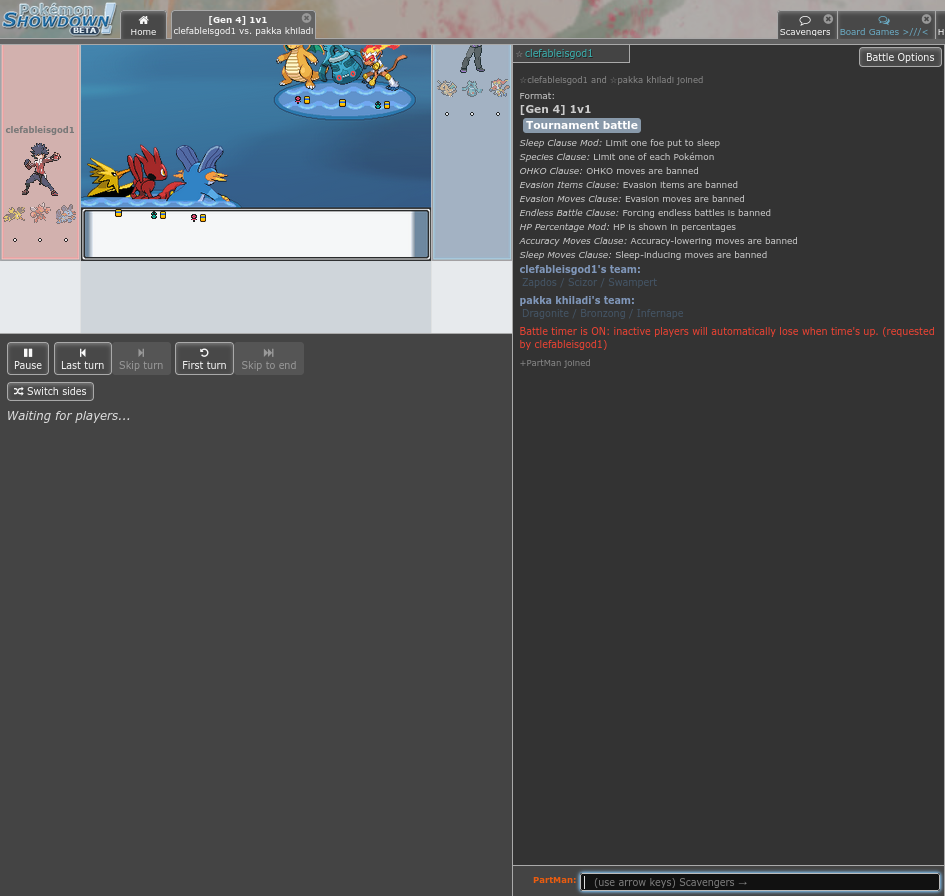Click Scizor in clefableisgod1's team list
The height and width of the screenshot is (896, 945).
pyautogui.click(x=582, y=283)
